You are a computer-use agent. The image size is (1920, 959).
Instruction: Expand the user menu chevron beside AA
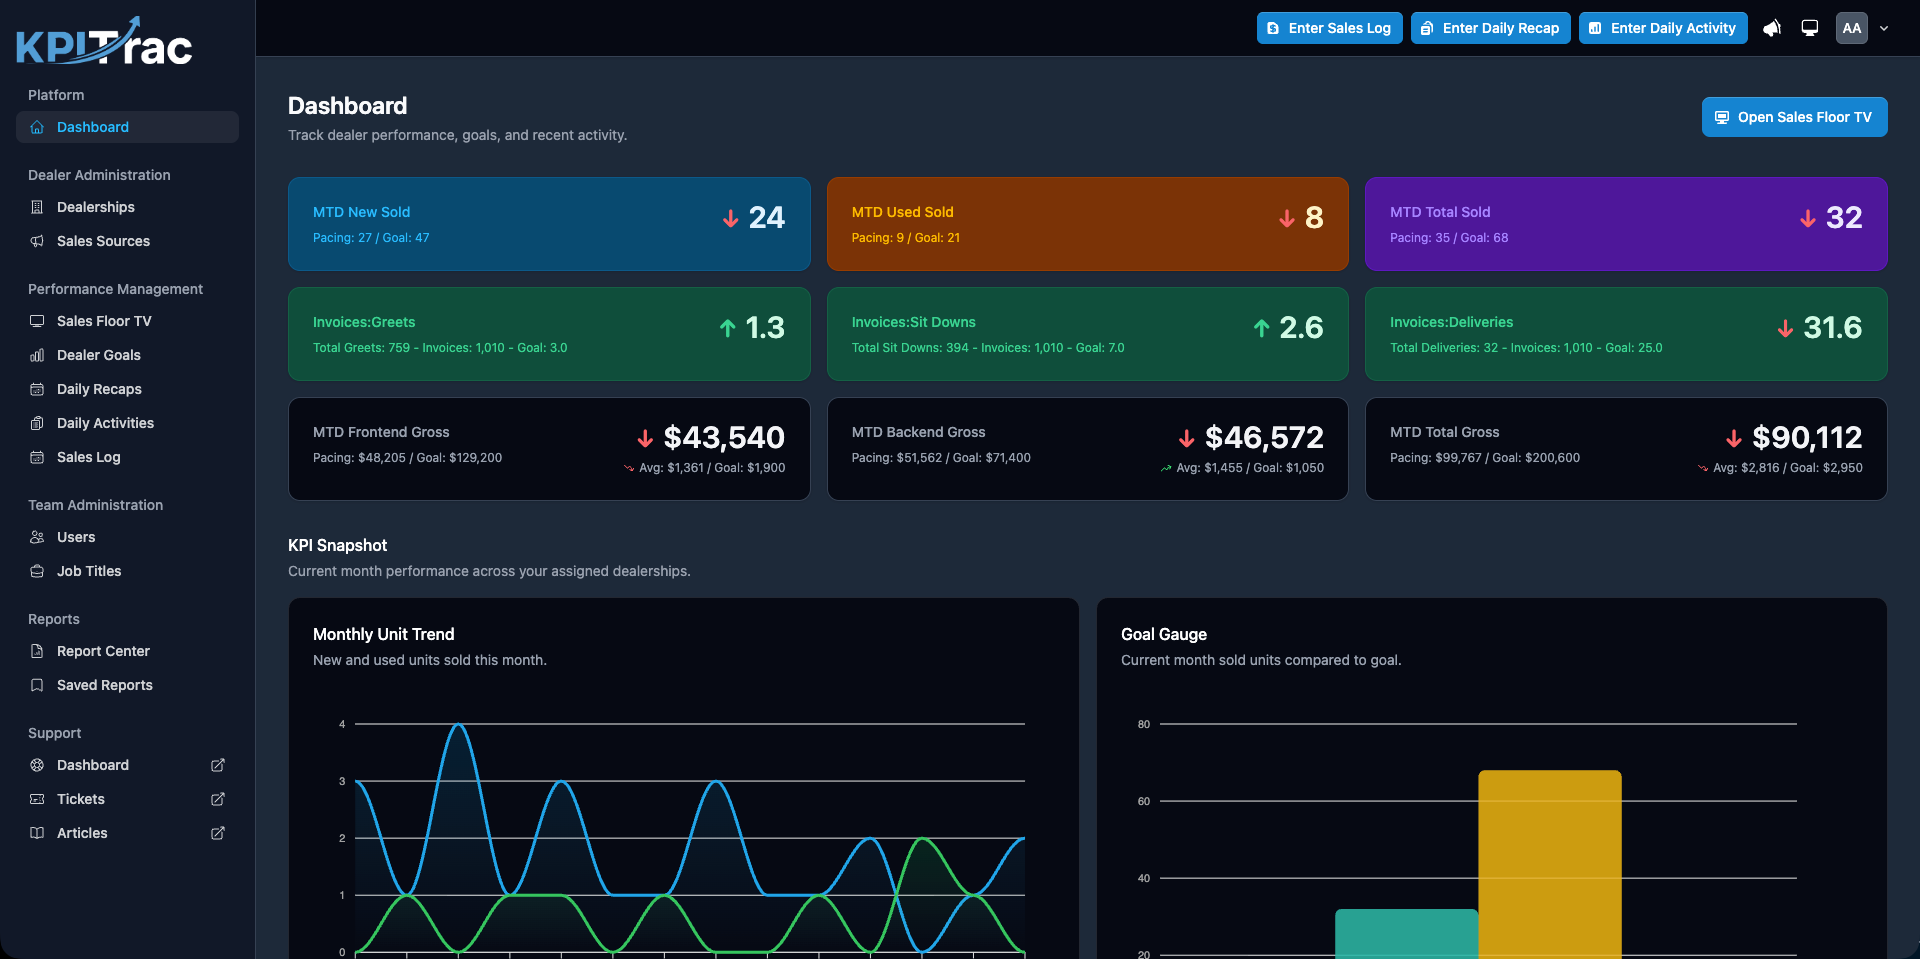tap(1884, 28)
